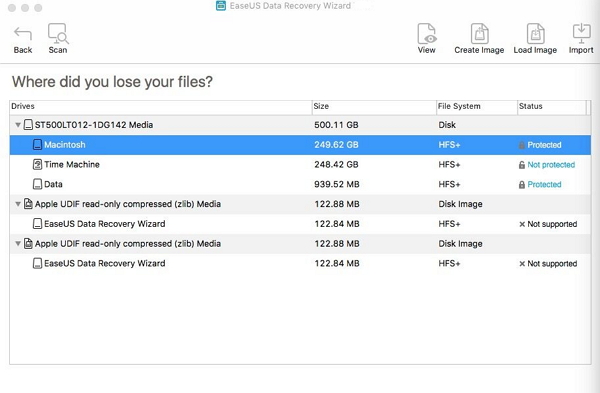Viewport: 600px width, 393px height.
Task: Click the second EaseUS Data Recovery Wizard volume icon
Action: pyautogui.click(x=37, y=264)
